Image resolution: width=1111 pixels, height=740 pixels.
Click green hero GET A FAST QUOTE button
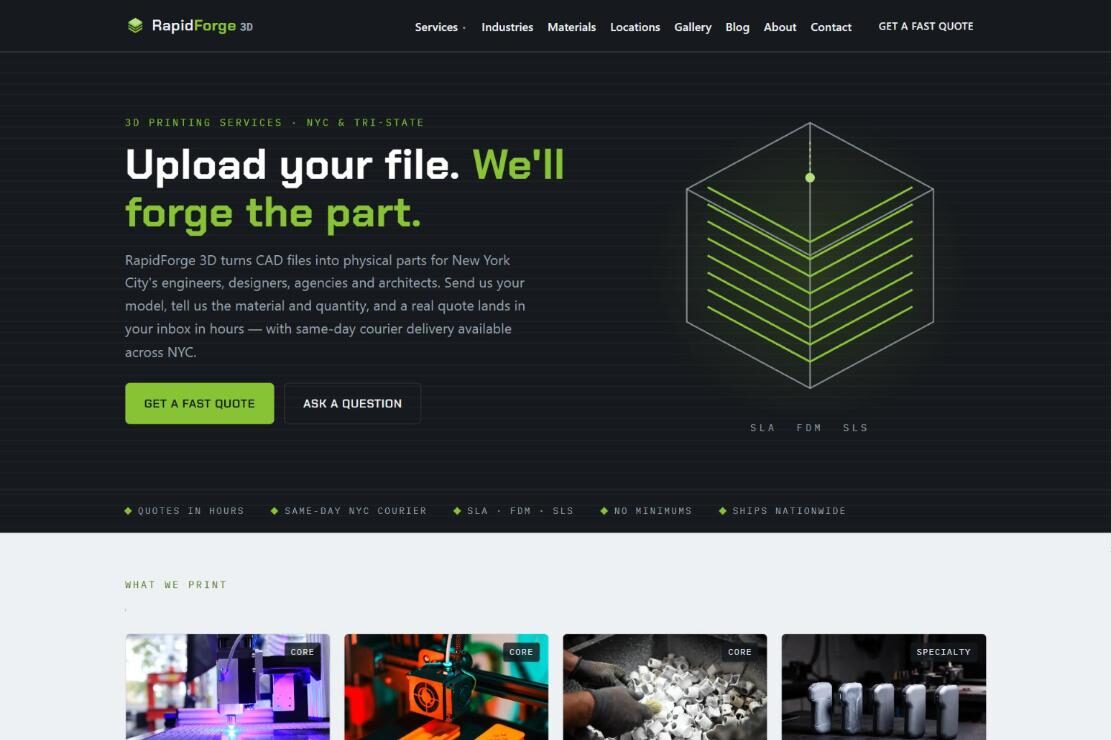(200, 403)
